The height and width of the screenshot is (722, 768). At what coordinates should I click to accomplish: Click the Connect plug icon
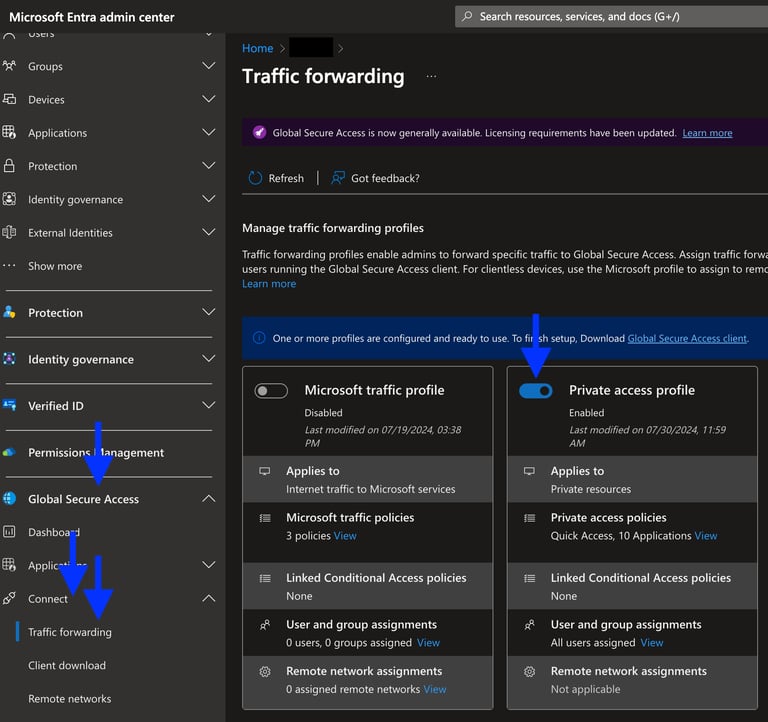(x=9, y=598)
